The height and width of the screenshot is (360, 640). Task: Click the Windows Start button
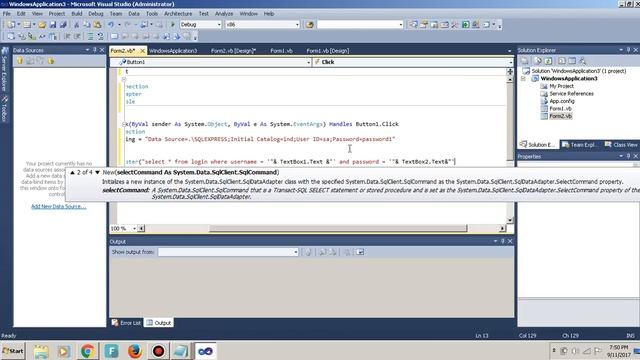click(x=13, y=351)
